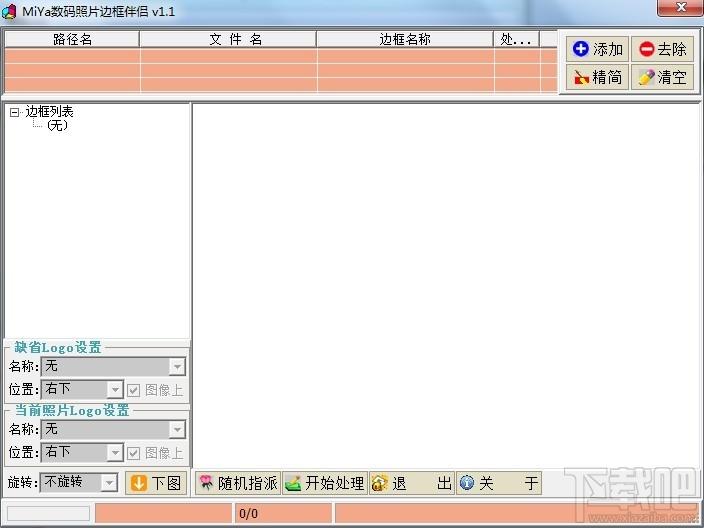Toggle 图像上 checkbox under 当前照片Logo设置
704x528 pixels.
point(133,453)
